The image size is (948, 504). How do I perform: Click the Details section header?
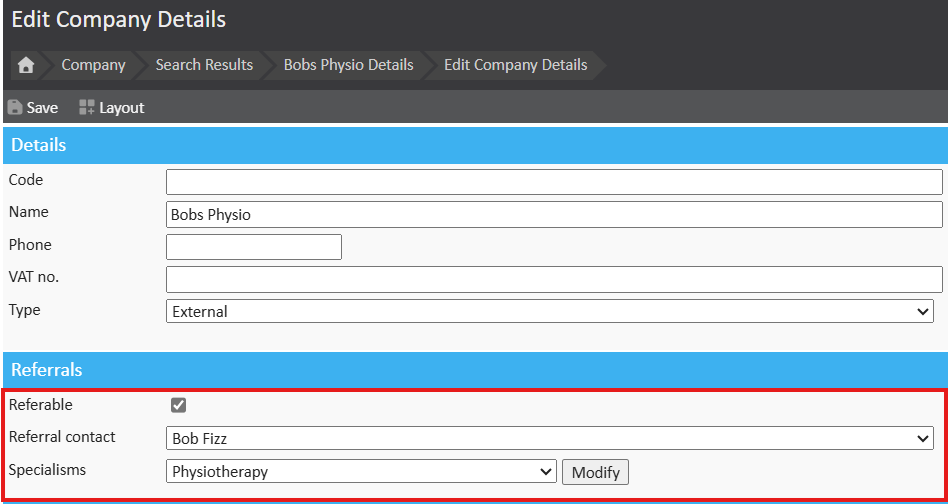[x=474, y=145]
